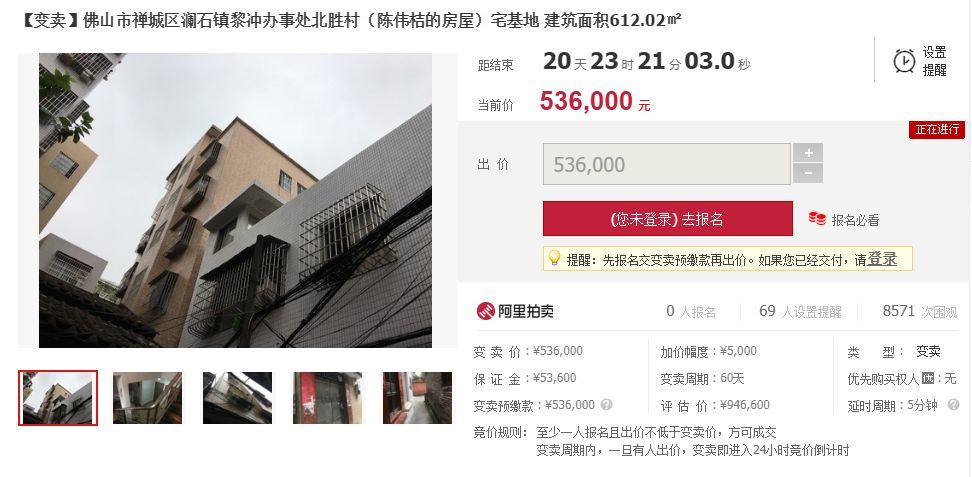Open the 报名必看 link
Image resolution: width=972 pixels, height=477 pixels.
click(855, 220)
